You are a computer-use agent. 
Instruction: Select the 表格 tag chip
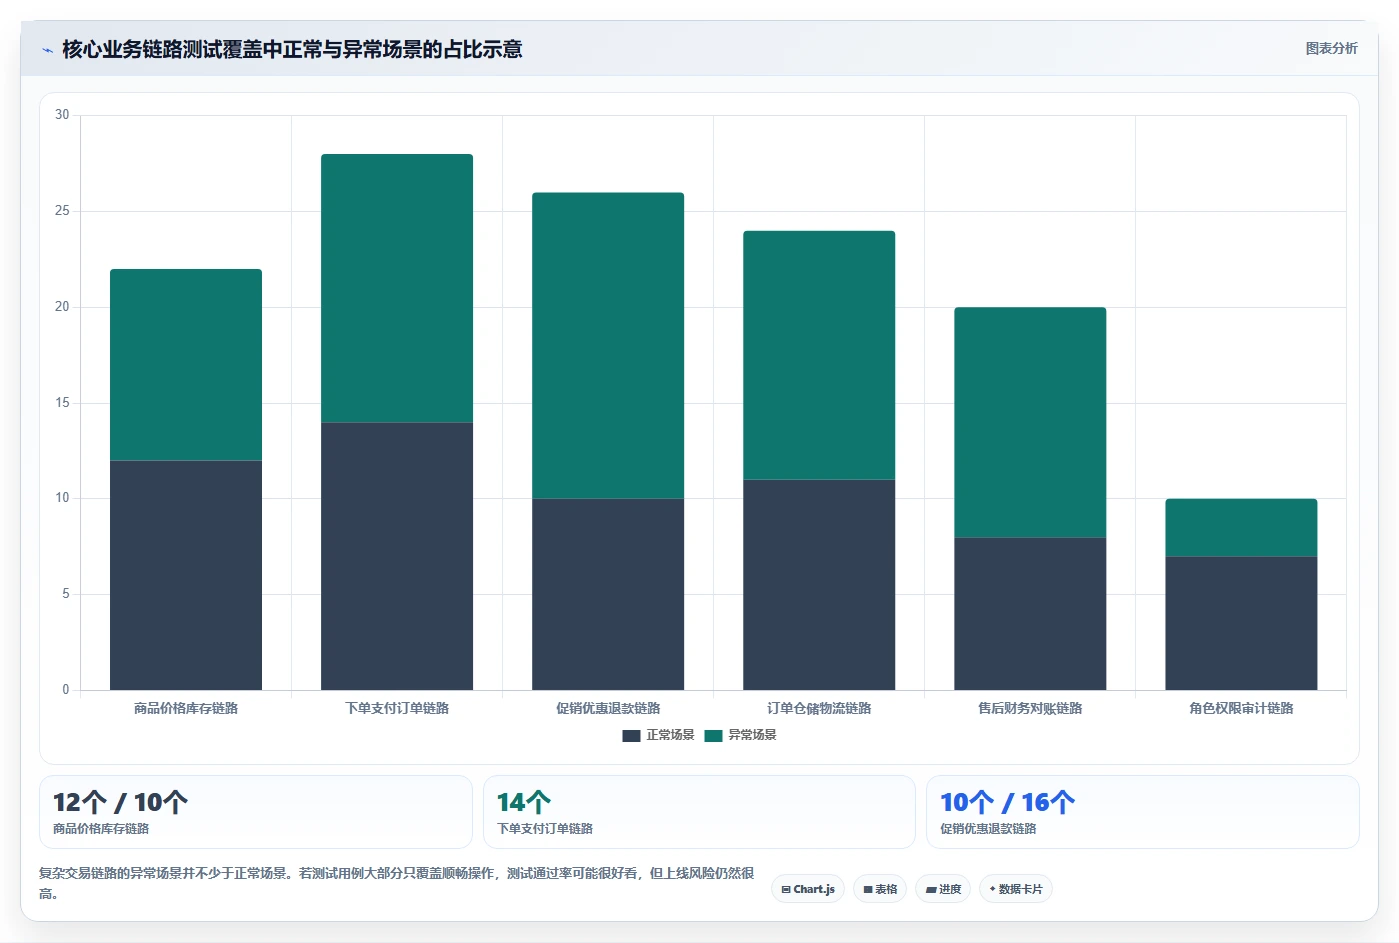(x=880, y=889)
